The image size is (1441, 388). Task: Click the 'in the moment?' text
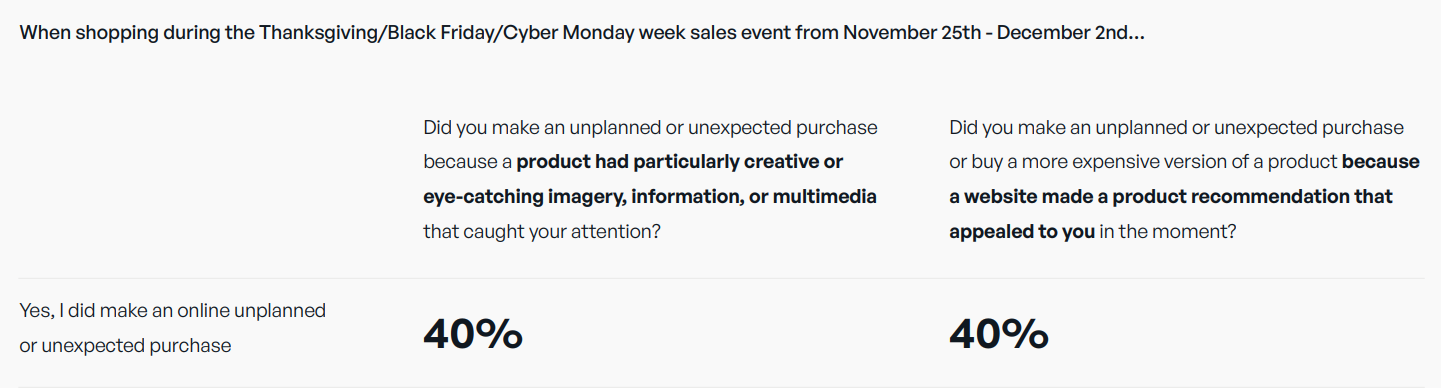[1168, 231]
